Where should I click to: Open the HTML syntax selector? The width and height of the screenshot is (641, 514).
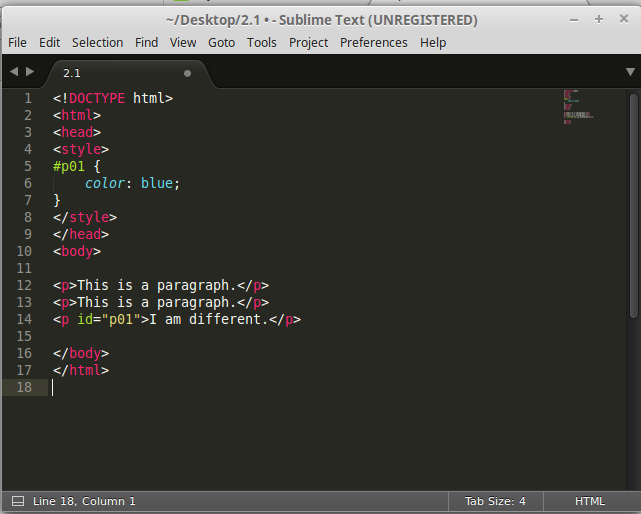pos(589,501)
